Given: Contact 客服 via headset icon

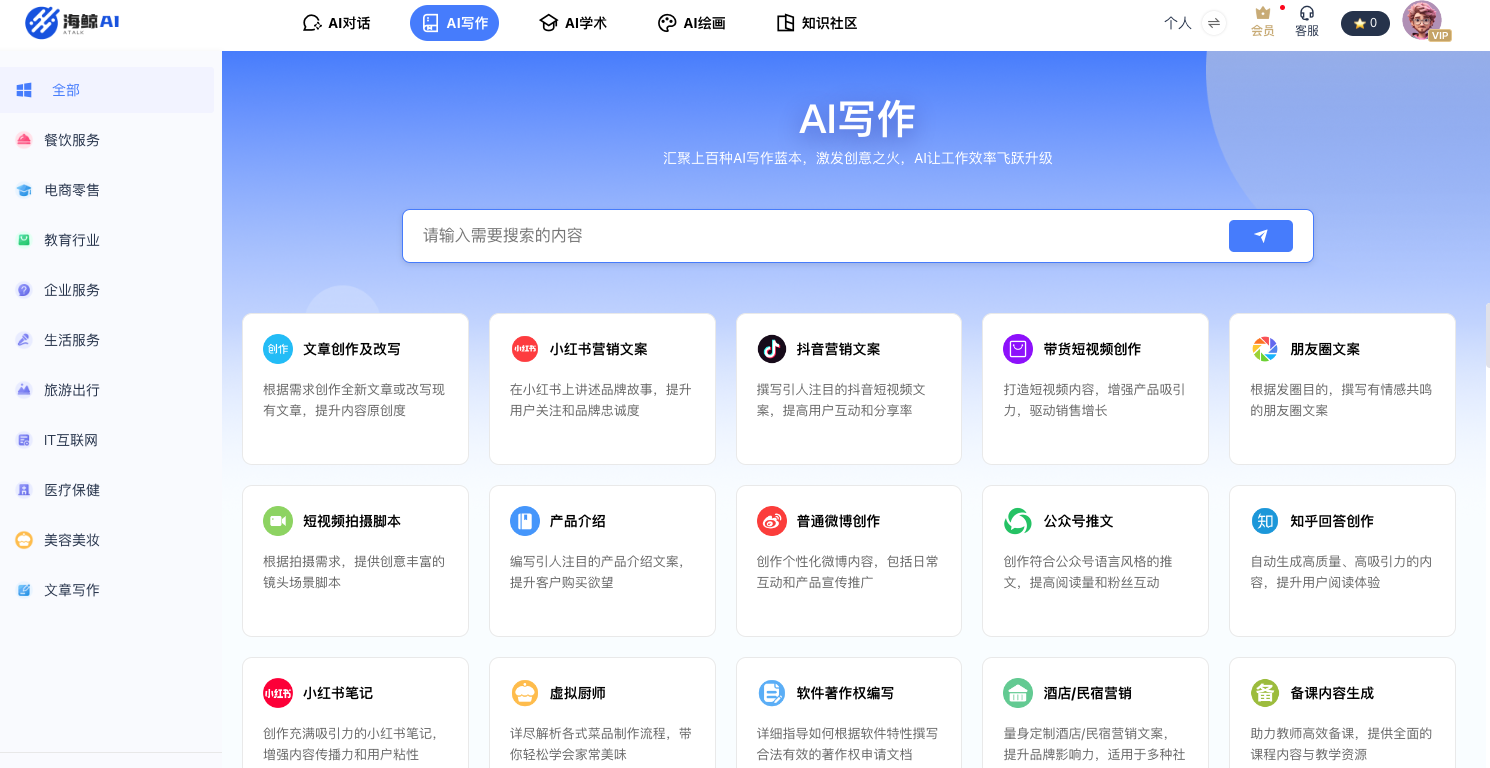Looking at the screenshot, I should coord(1307,22).
